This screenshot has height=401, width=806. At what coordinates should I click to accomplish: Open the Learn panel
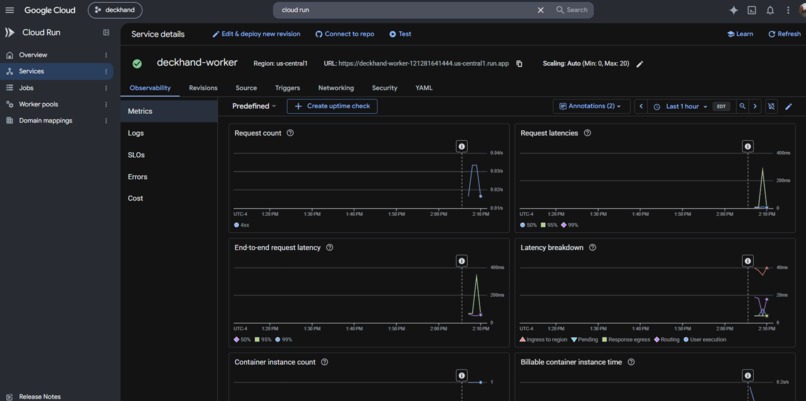point(740,34)
